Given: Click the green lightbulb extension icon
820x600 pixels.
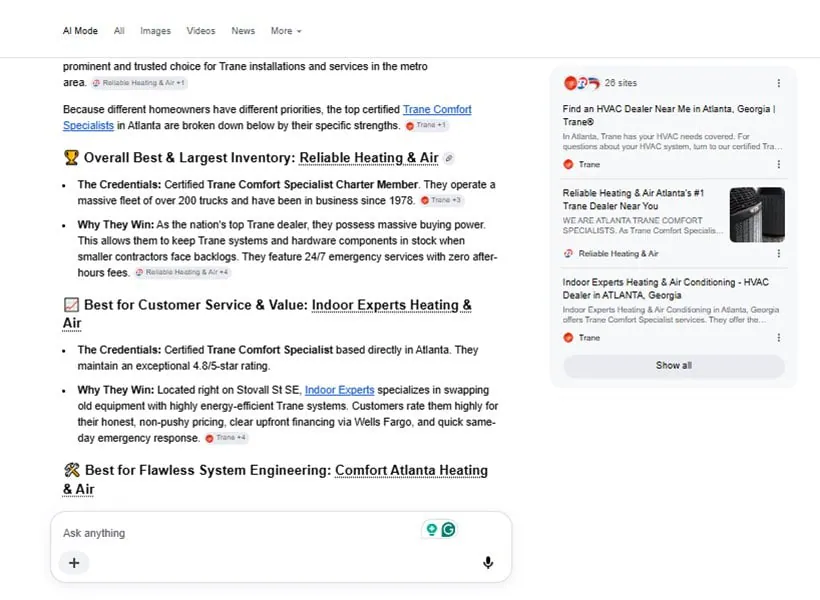Looking at the screenshot, I should pos(431,530).
